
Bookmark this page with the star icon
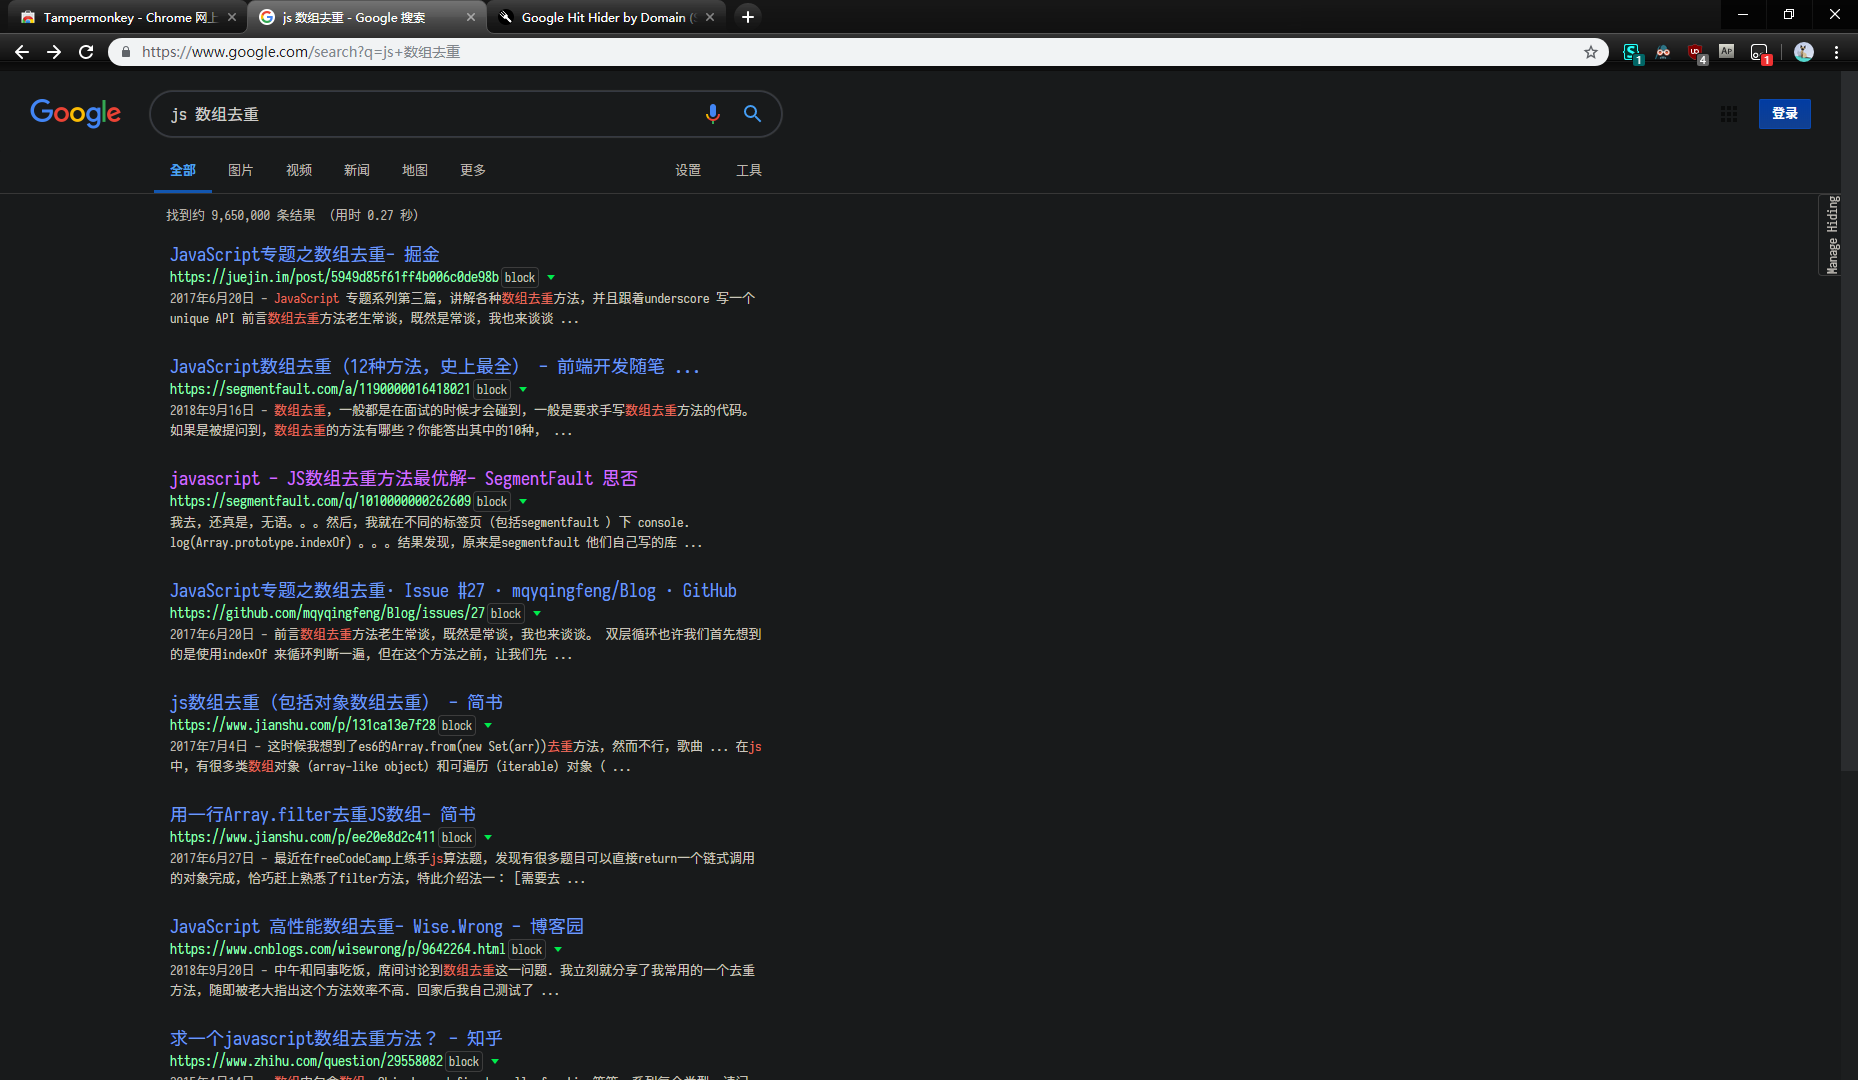click(x=1590, y=52)
